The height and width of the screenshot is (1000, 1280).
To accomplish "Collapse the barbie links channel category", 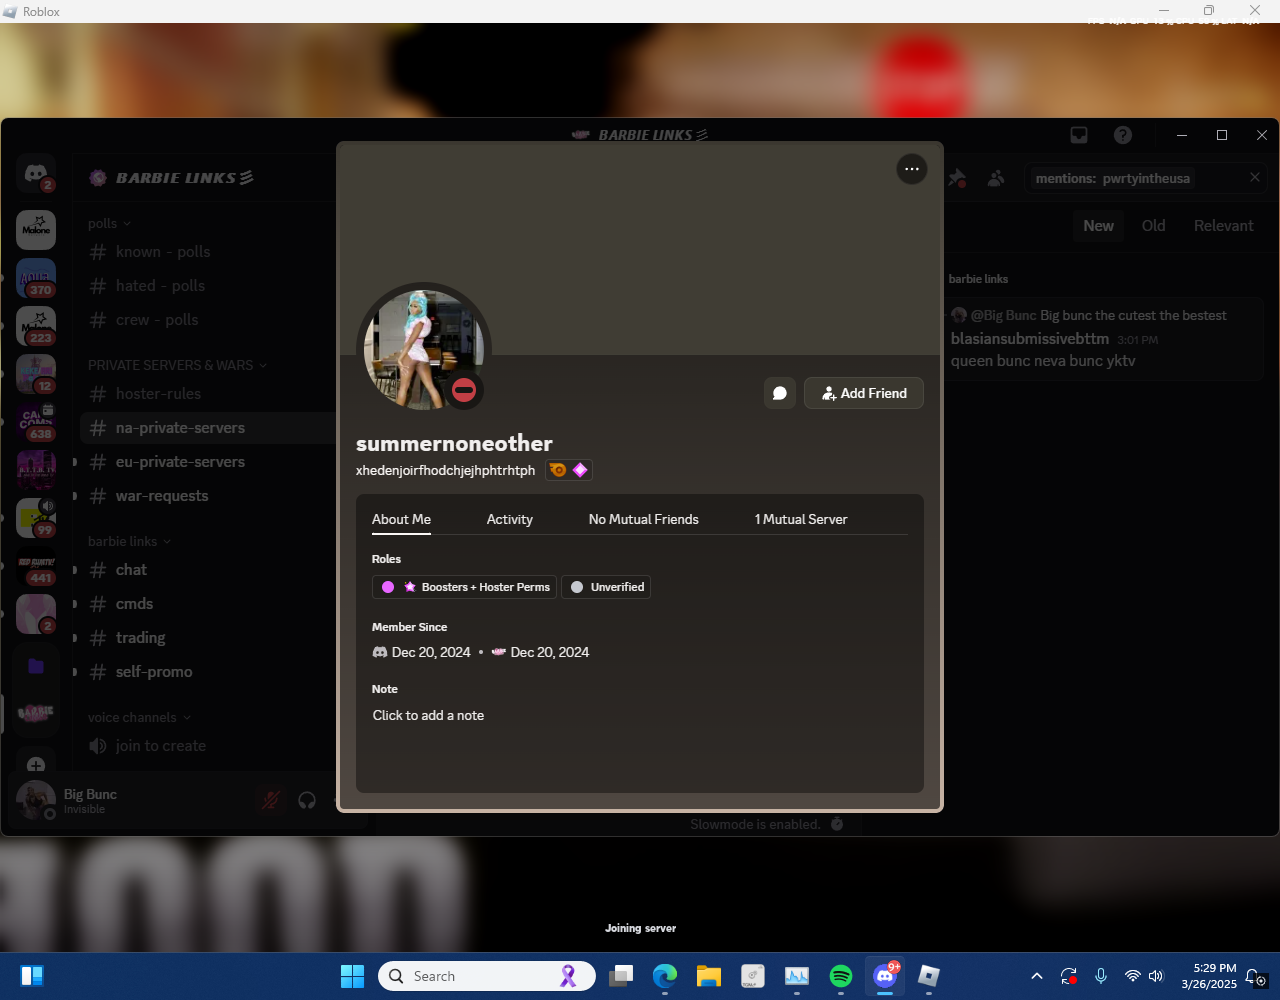I will 130,542.
